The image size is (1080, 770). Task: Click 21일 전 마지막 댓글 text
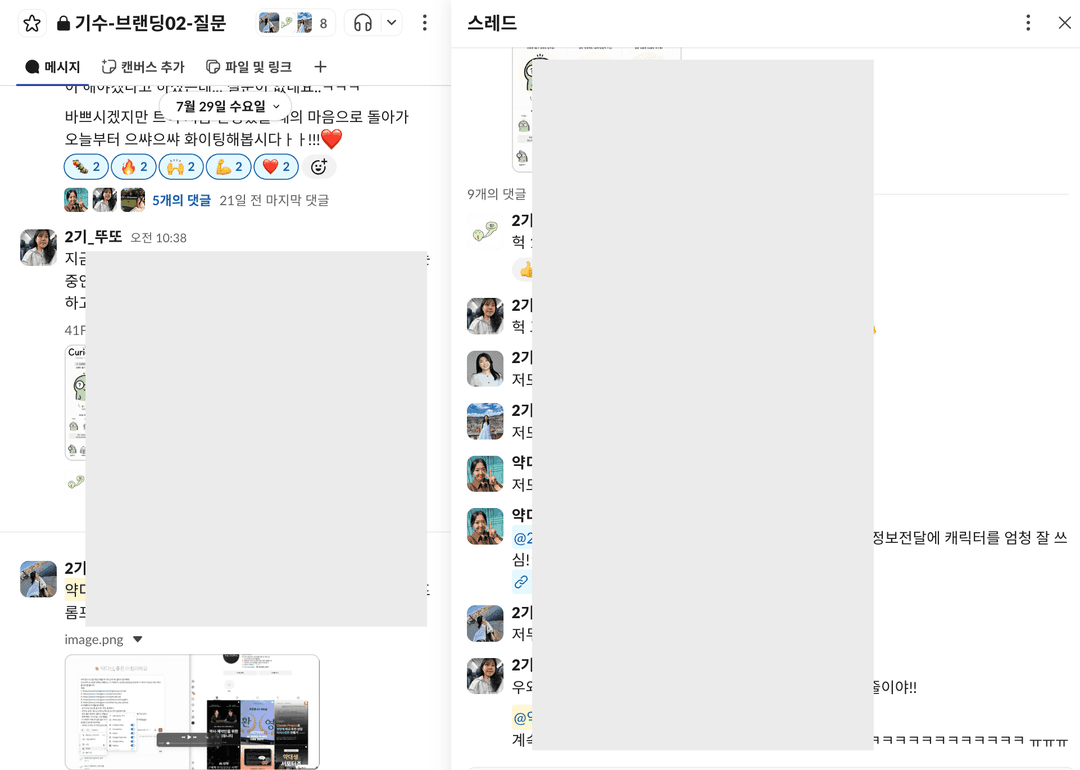point(274,200)
